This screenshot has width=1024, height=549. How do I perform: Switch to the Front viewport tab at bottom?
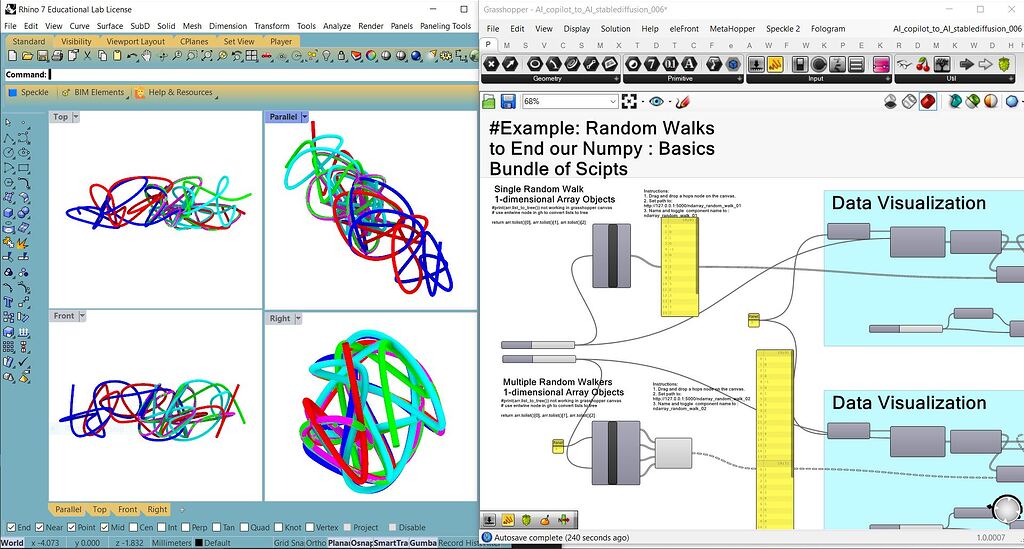(127, 509)
